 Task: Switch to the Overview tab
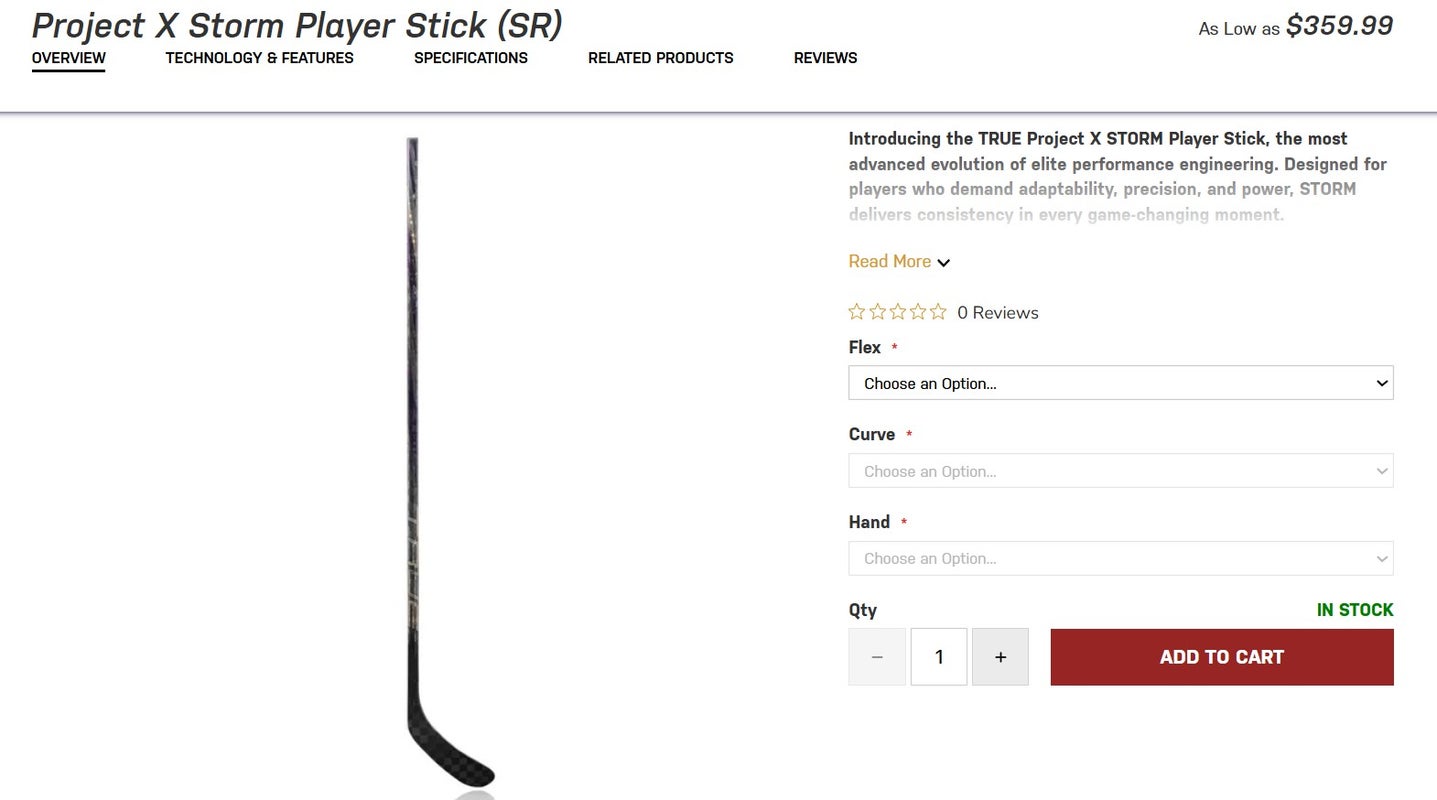pos(69,58)
